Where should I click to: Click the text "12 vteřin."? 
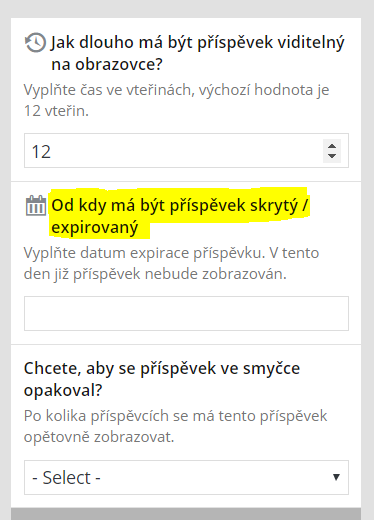56,111
